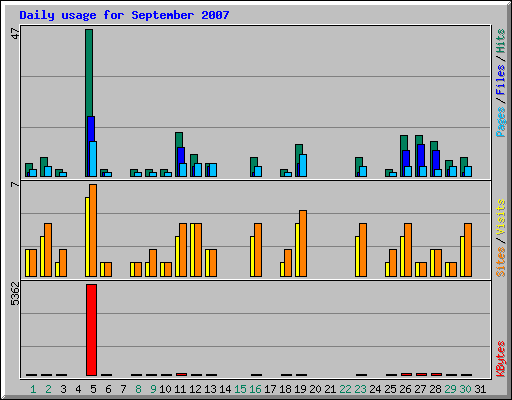
Task: Click the orange Sites bar for day 30
Action: coord(468,250)
